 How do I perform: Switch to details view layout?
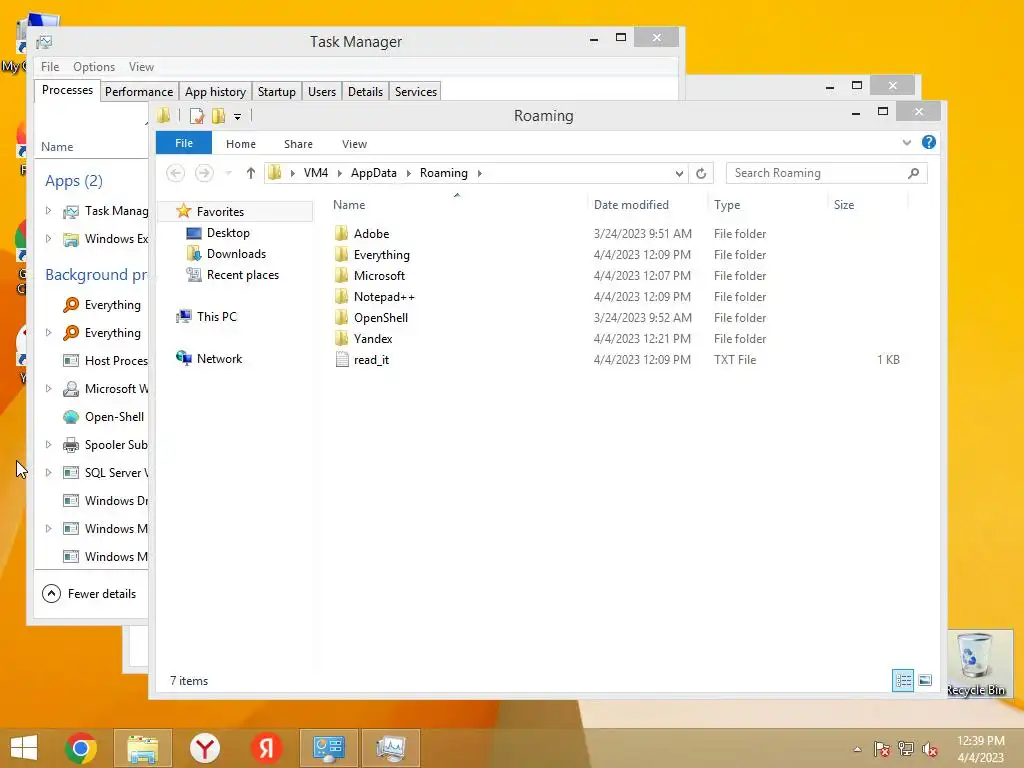(x=903, y=680)
